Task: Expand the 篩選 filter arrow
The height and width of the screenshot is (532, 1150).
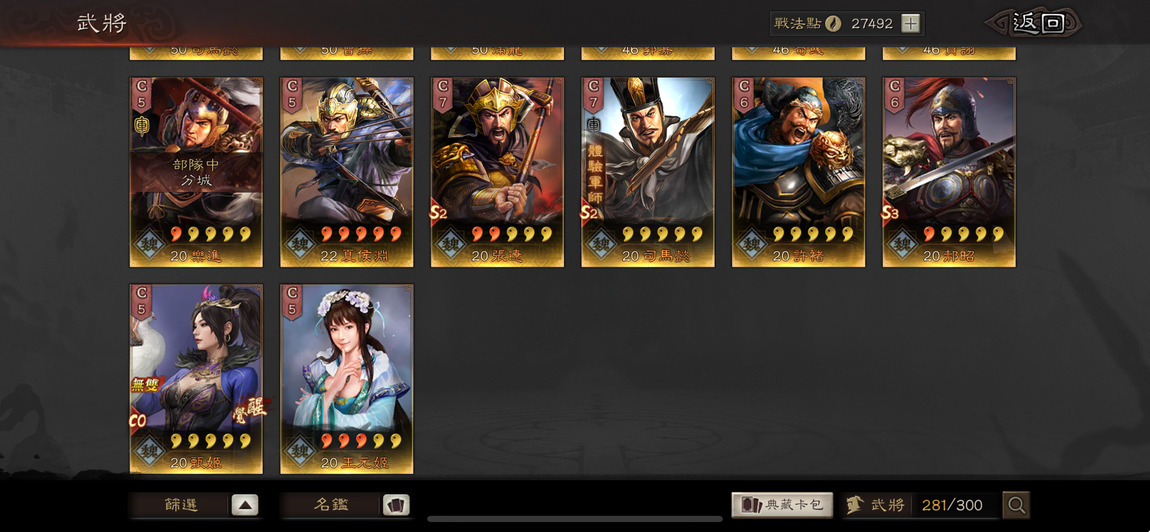Action: coord(245,505)
